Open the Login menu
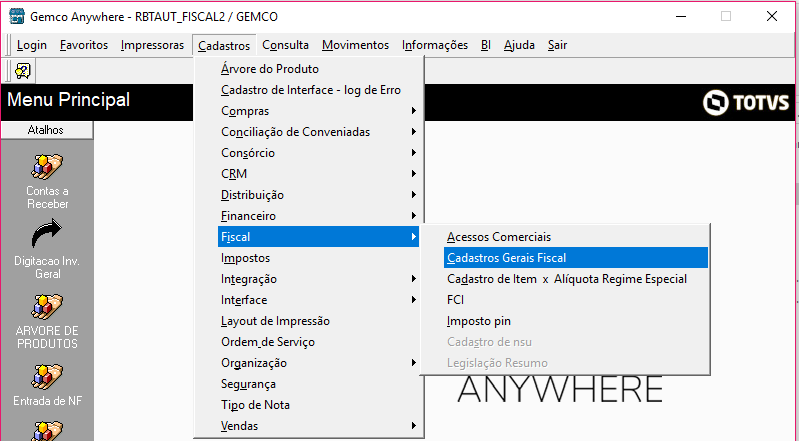 [32, 45]
